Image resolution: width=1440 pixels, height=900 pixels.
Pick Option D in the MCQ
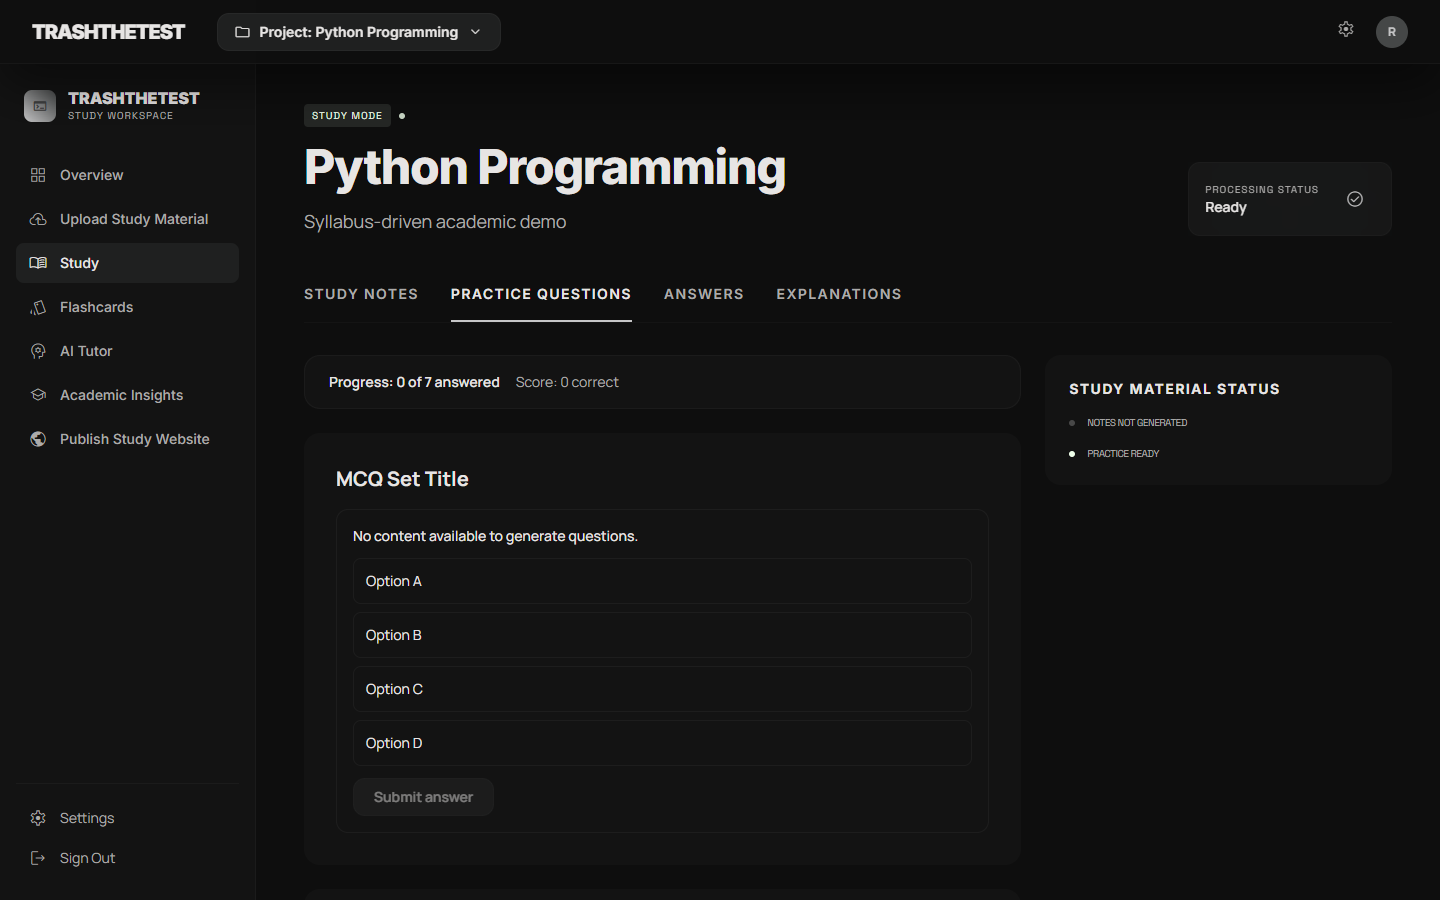(x=662, y=743)
